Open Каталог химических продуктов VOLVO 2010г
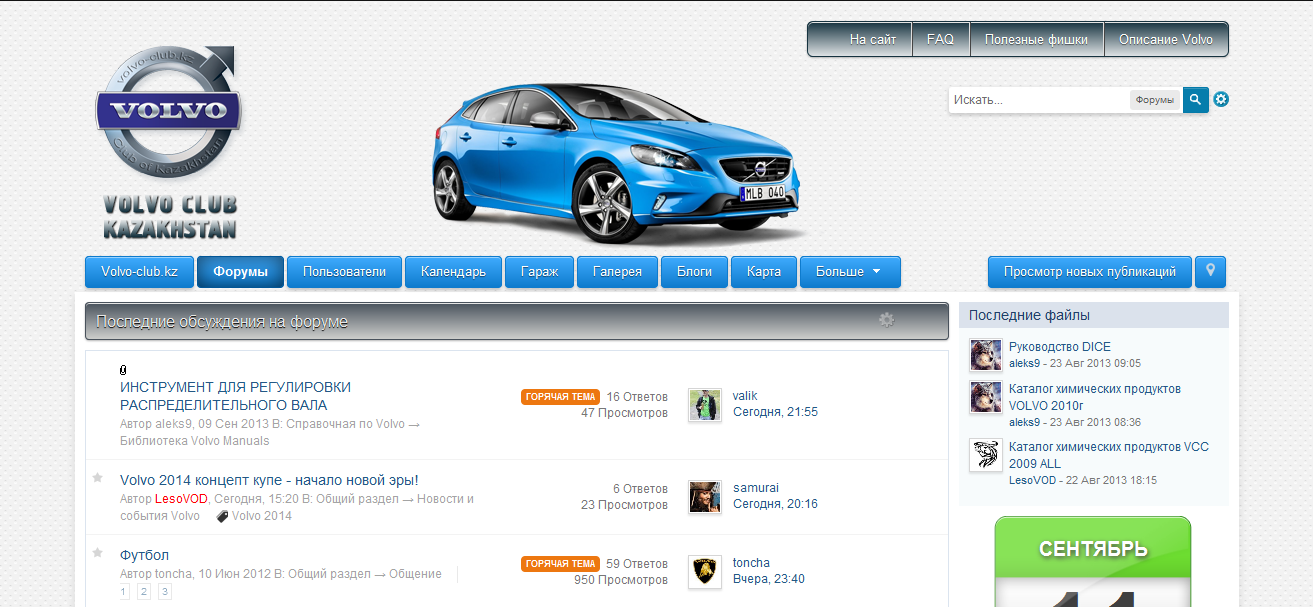 tap(1095, 397)
